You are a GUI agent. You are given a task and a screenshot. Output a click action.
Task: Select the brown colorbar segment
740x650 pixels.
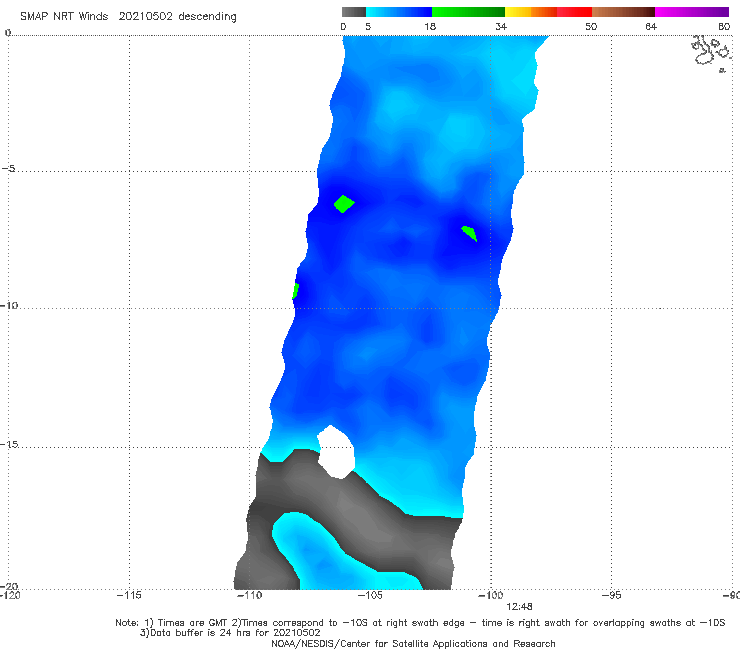click(623, 12)
